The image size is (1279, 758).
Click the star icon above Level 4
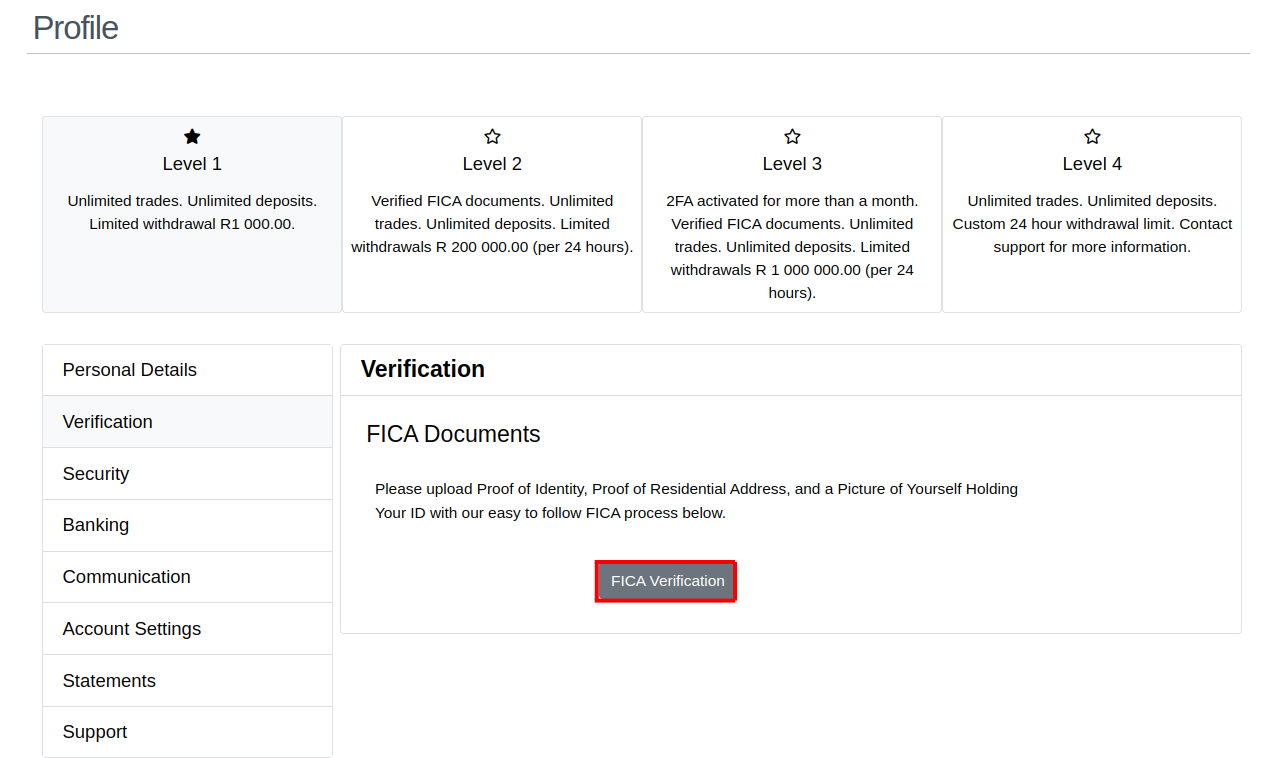coord(1091,136)
